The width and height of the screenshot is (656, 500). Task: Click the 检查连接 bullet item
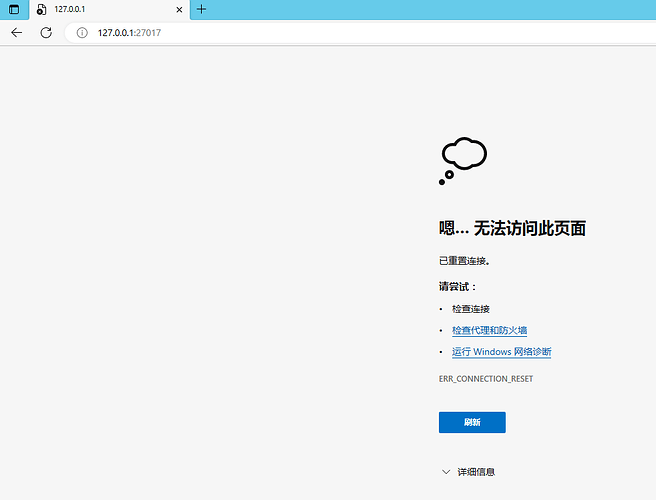(470, 309)
